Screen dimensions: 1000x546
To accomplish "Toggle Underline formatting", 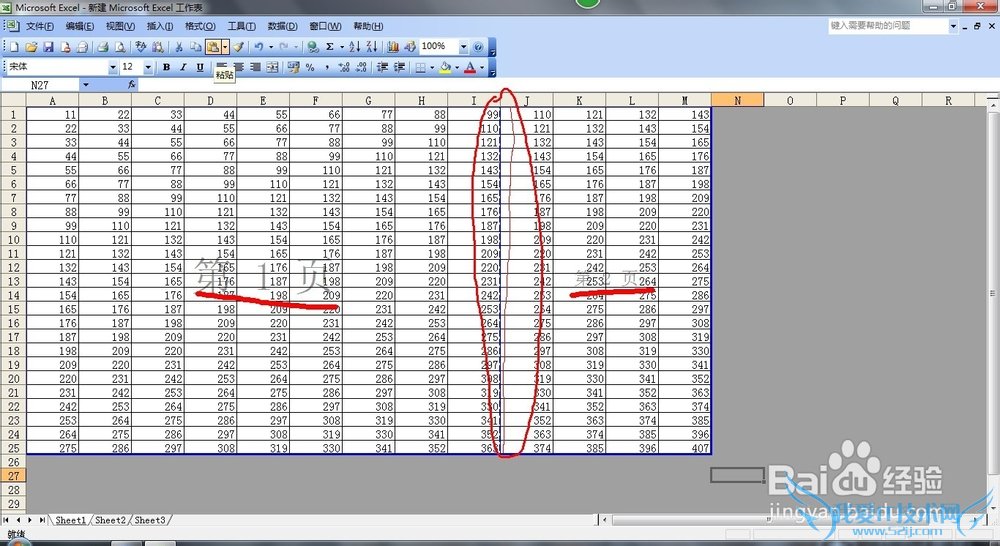I will 200,68.
